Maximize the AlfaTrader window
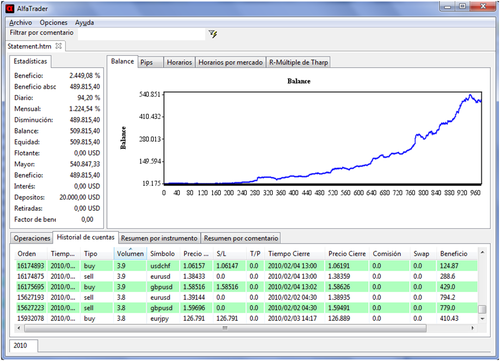Image resolution: width=500 pixels, height=361 pixels. pyautogui.click(x=463, y=7)
